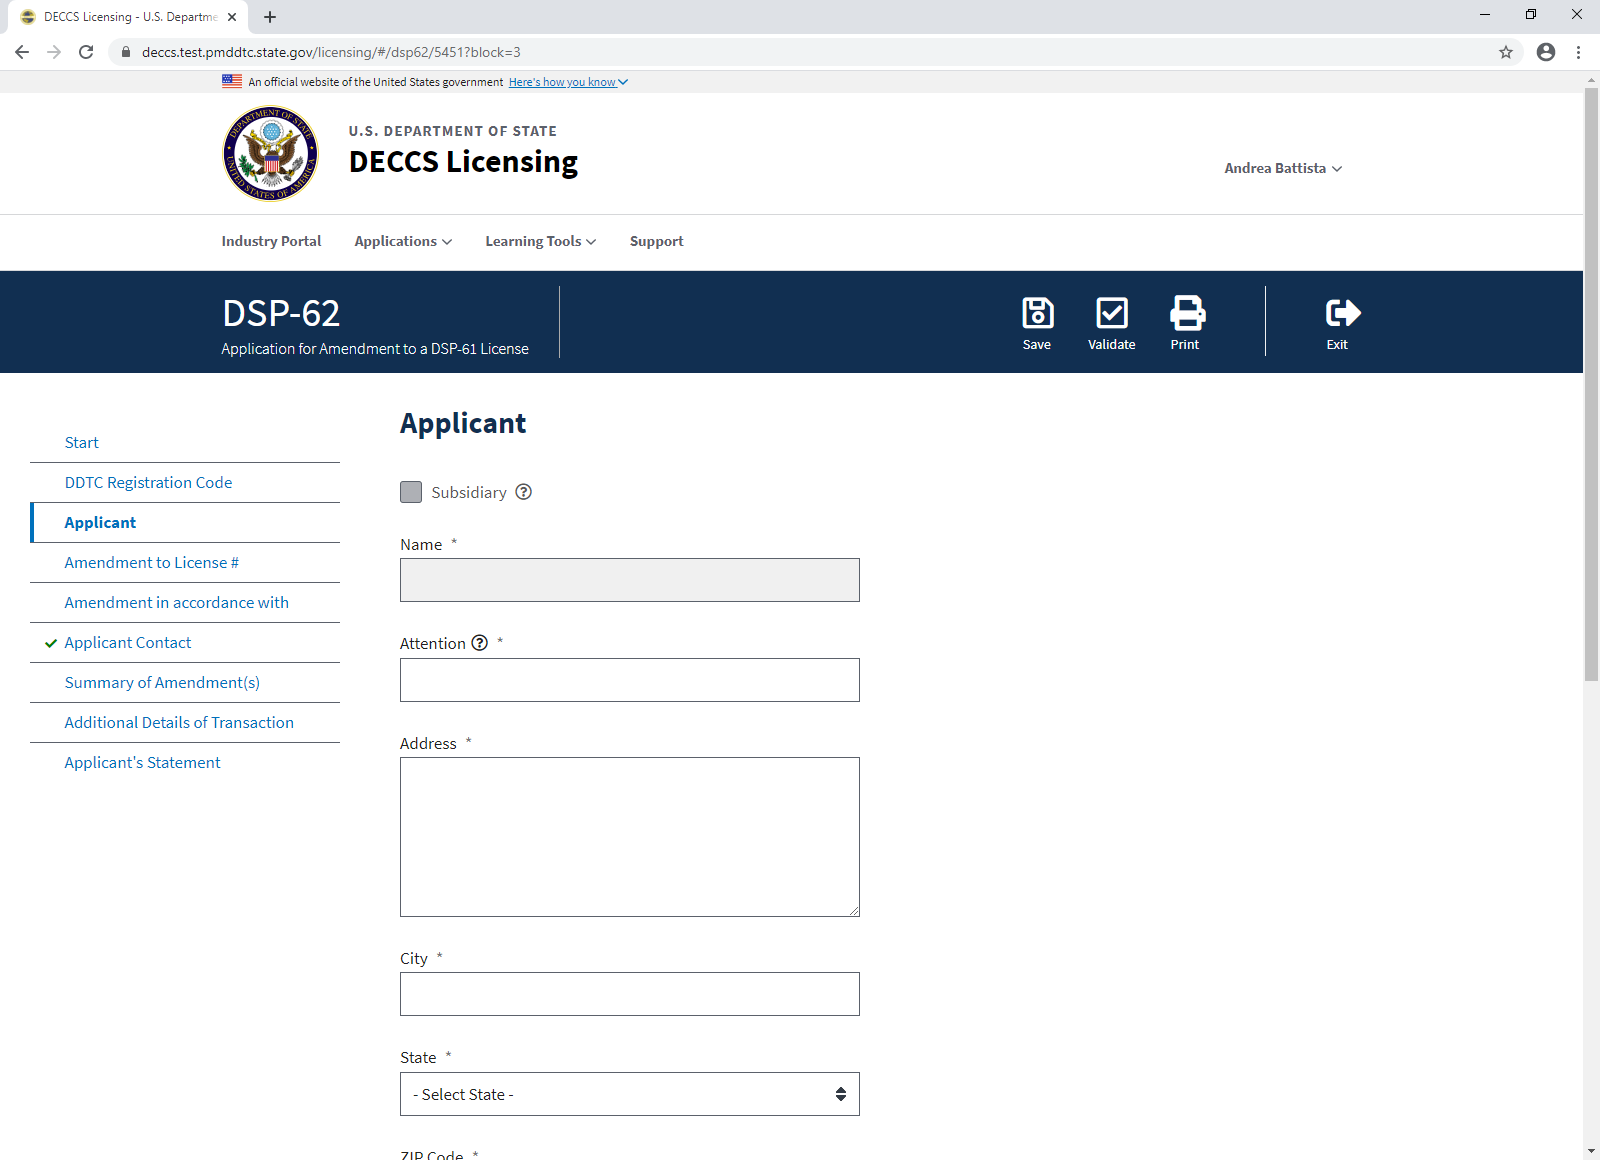1600x1160 pixels.
Task: Open the Andrea Battista user menu
Action: click(1282, 168)
